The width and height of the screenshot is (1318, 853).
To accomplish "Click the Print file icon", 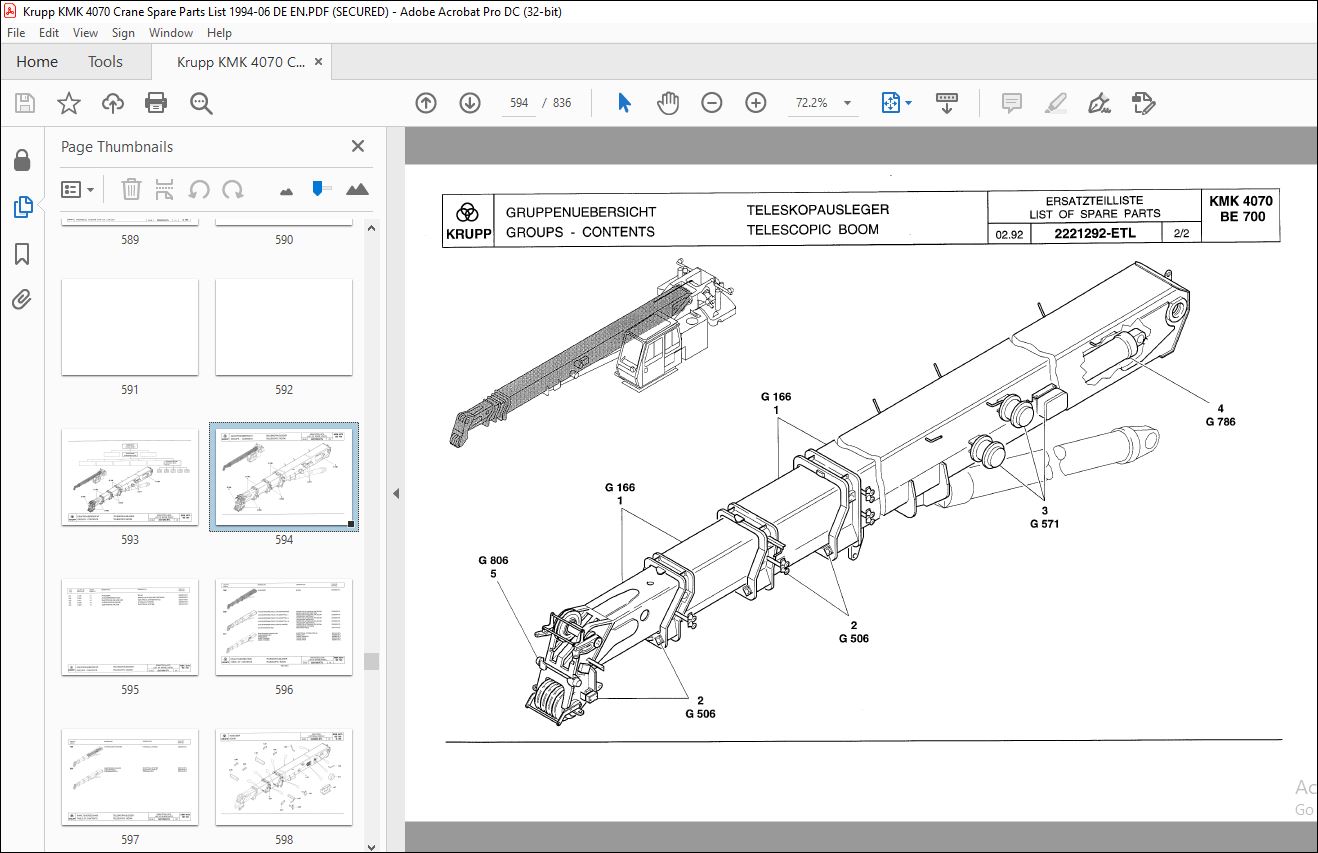I will pos(156,103).
